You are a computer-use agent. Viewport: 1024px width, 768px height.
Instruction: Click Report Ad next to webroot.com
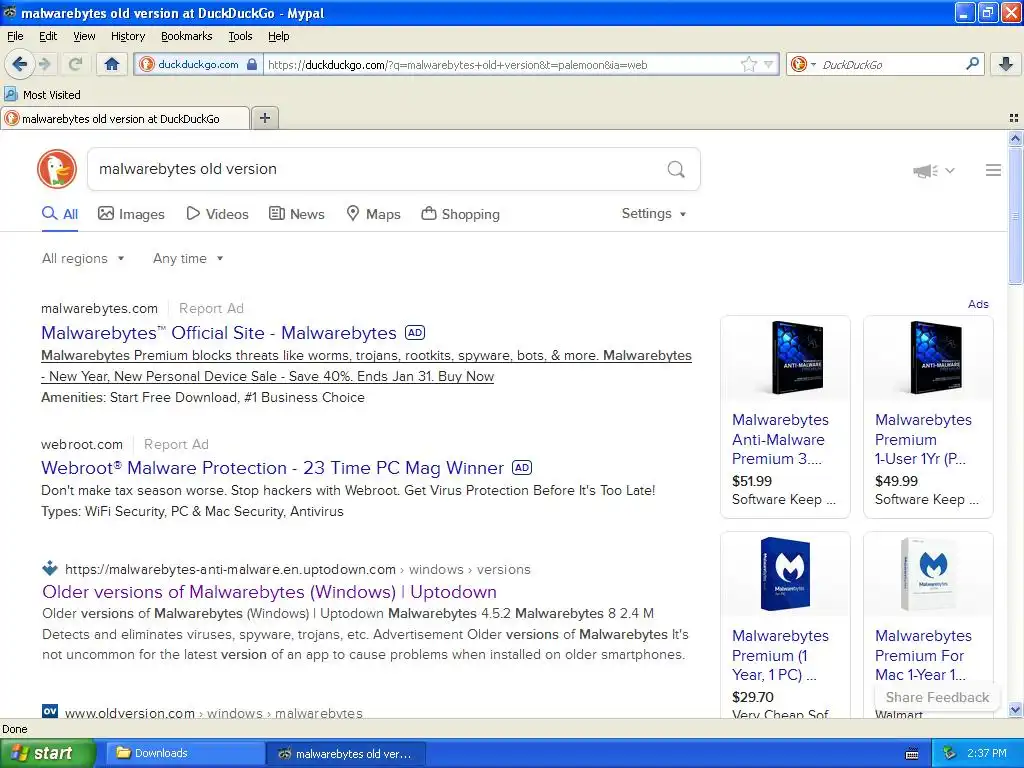(176, 444)
